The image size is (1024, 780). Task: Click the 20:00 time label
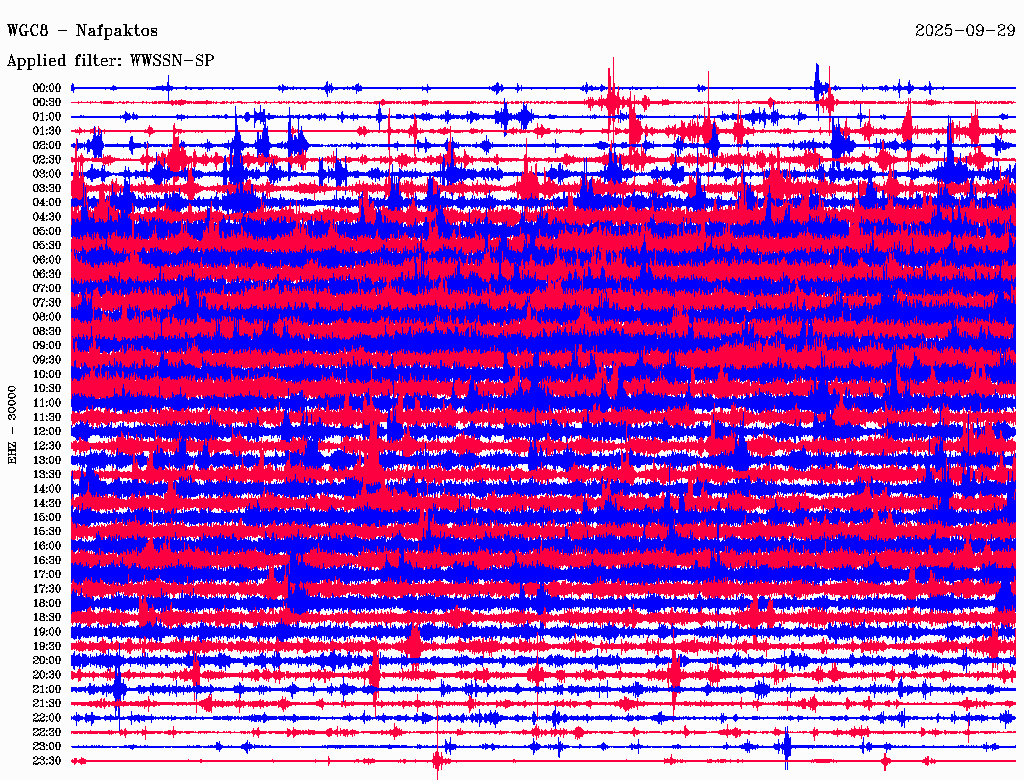[x=47, y=660]
